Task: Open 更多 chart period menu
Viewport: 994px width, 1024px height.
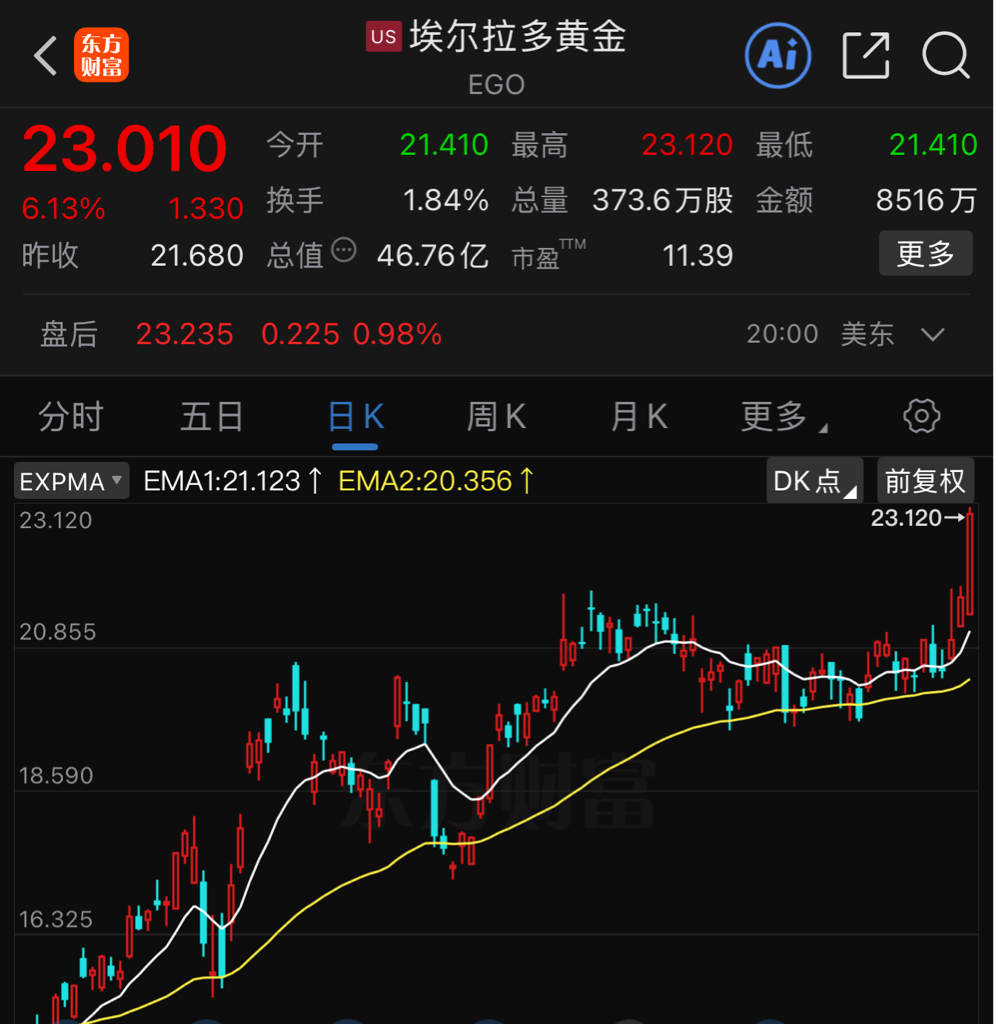Action: point(782,417)
